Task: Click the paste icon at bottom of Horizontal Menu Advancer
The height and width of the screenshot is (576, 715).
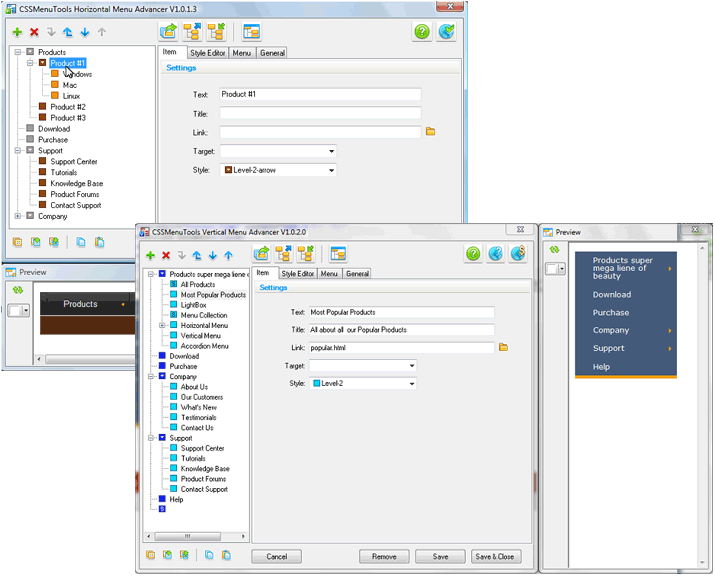Action: pos(99,242)
